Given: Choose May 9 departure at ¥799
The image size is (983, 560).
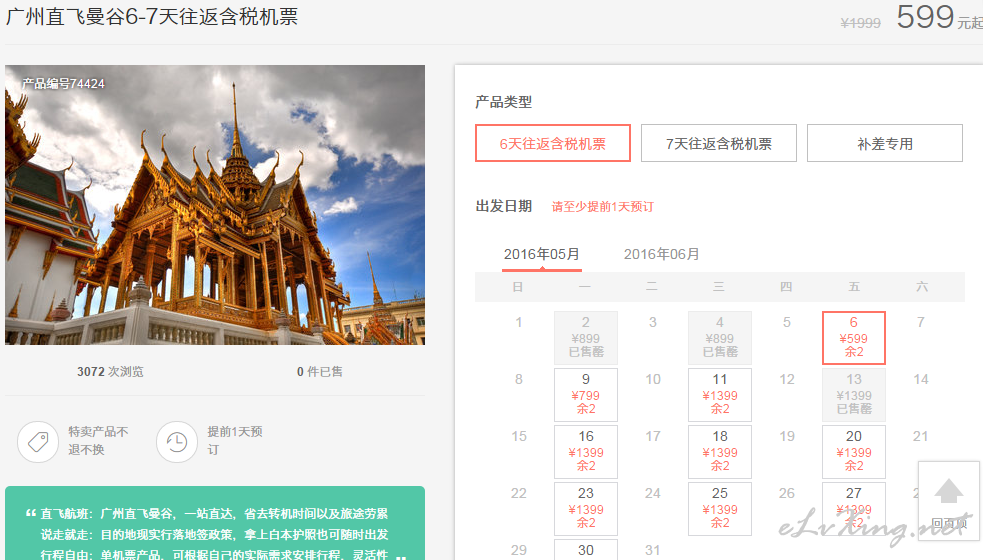Looking at the screenshot, I should click(x=586, y=394).
